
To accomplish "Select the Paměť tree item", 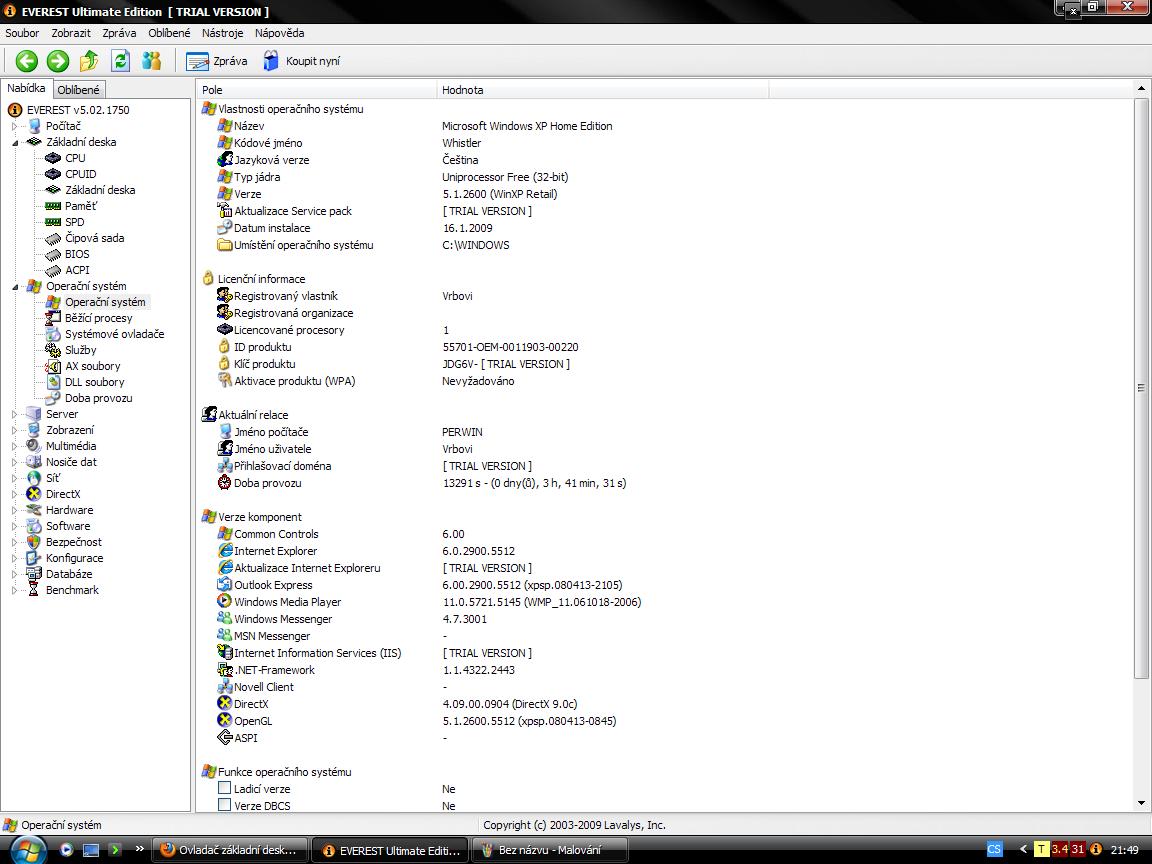I will pyautogui.click(x=81, y=206).
